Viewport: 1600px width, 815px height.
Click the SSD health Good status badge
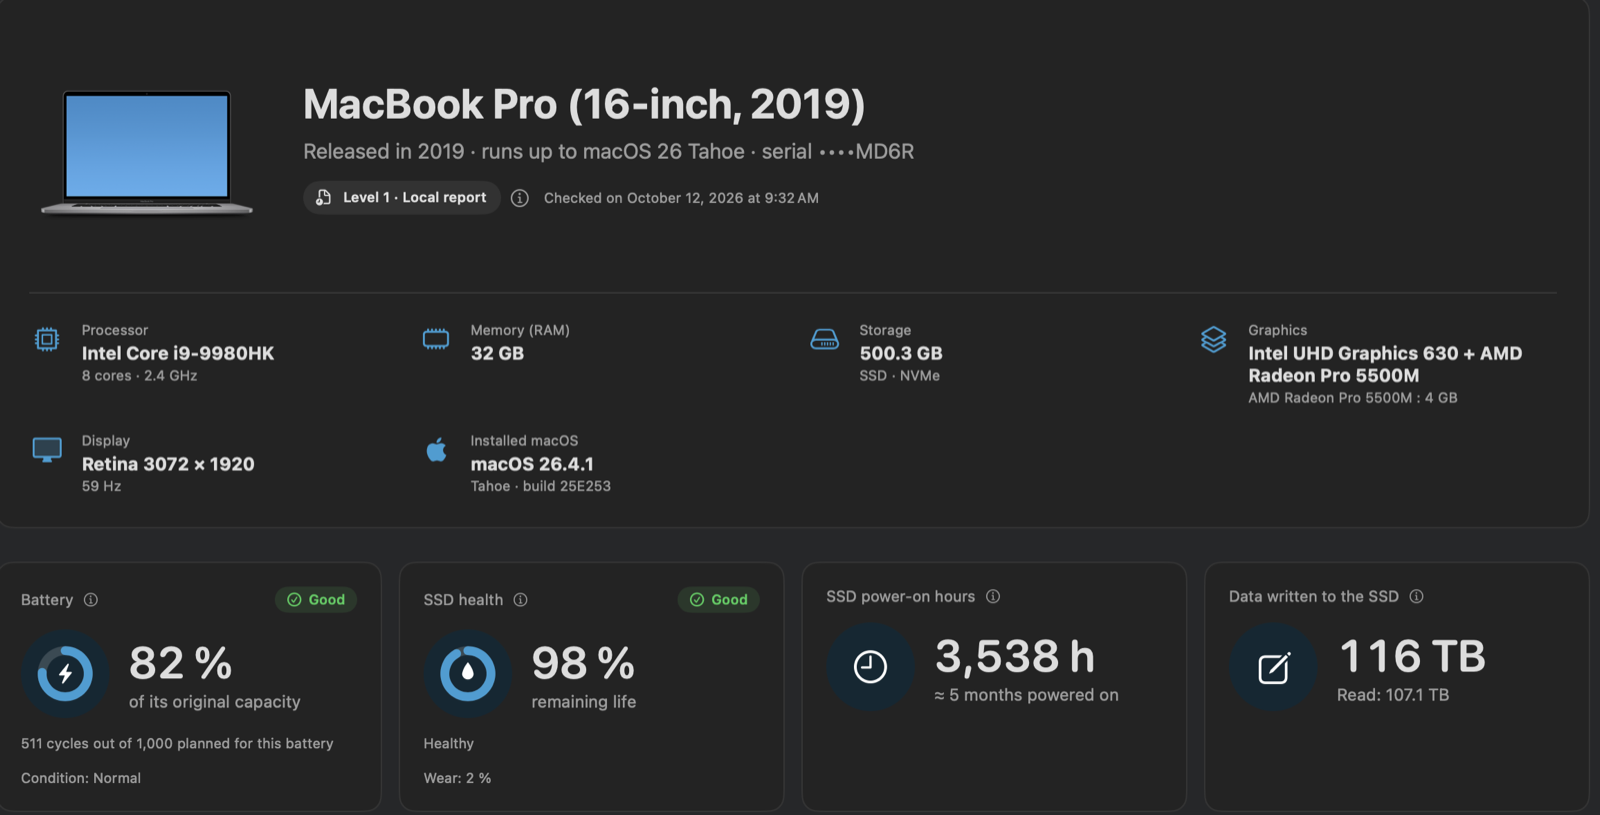click(x=719, y=600)
